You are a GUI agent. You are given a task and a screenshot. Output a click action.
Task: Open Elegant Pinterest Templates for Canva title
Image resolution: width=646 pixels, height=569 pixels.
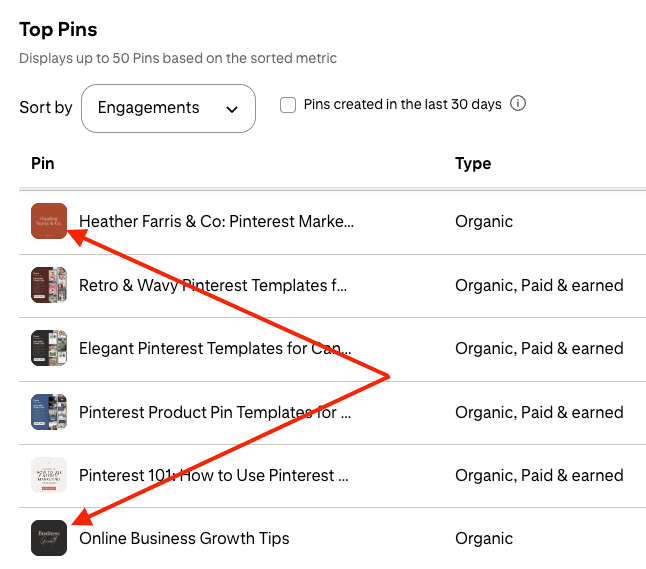tap(215, 348)
